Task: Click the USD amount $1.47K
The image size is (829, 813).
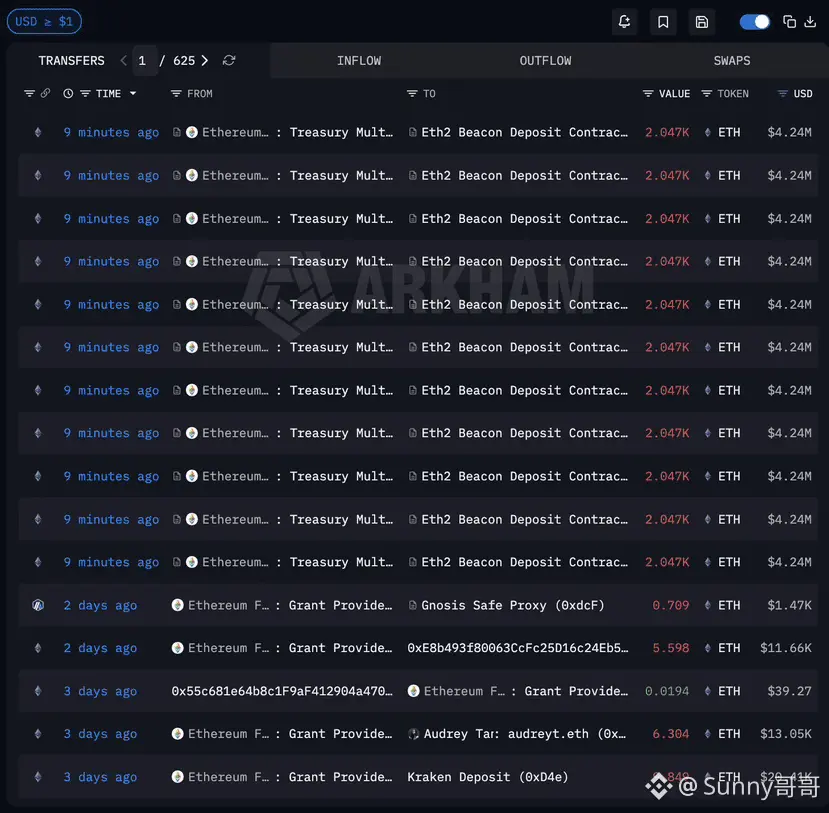Action: [x=789, y=605]
